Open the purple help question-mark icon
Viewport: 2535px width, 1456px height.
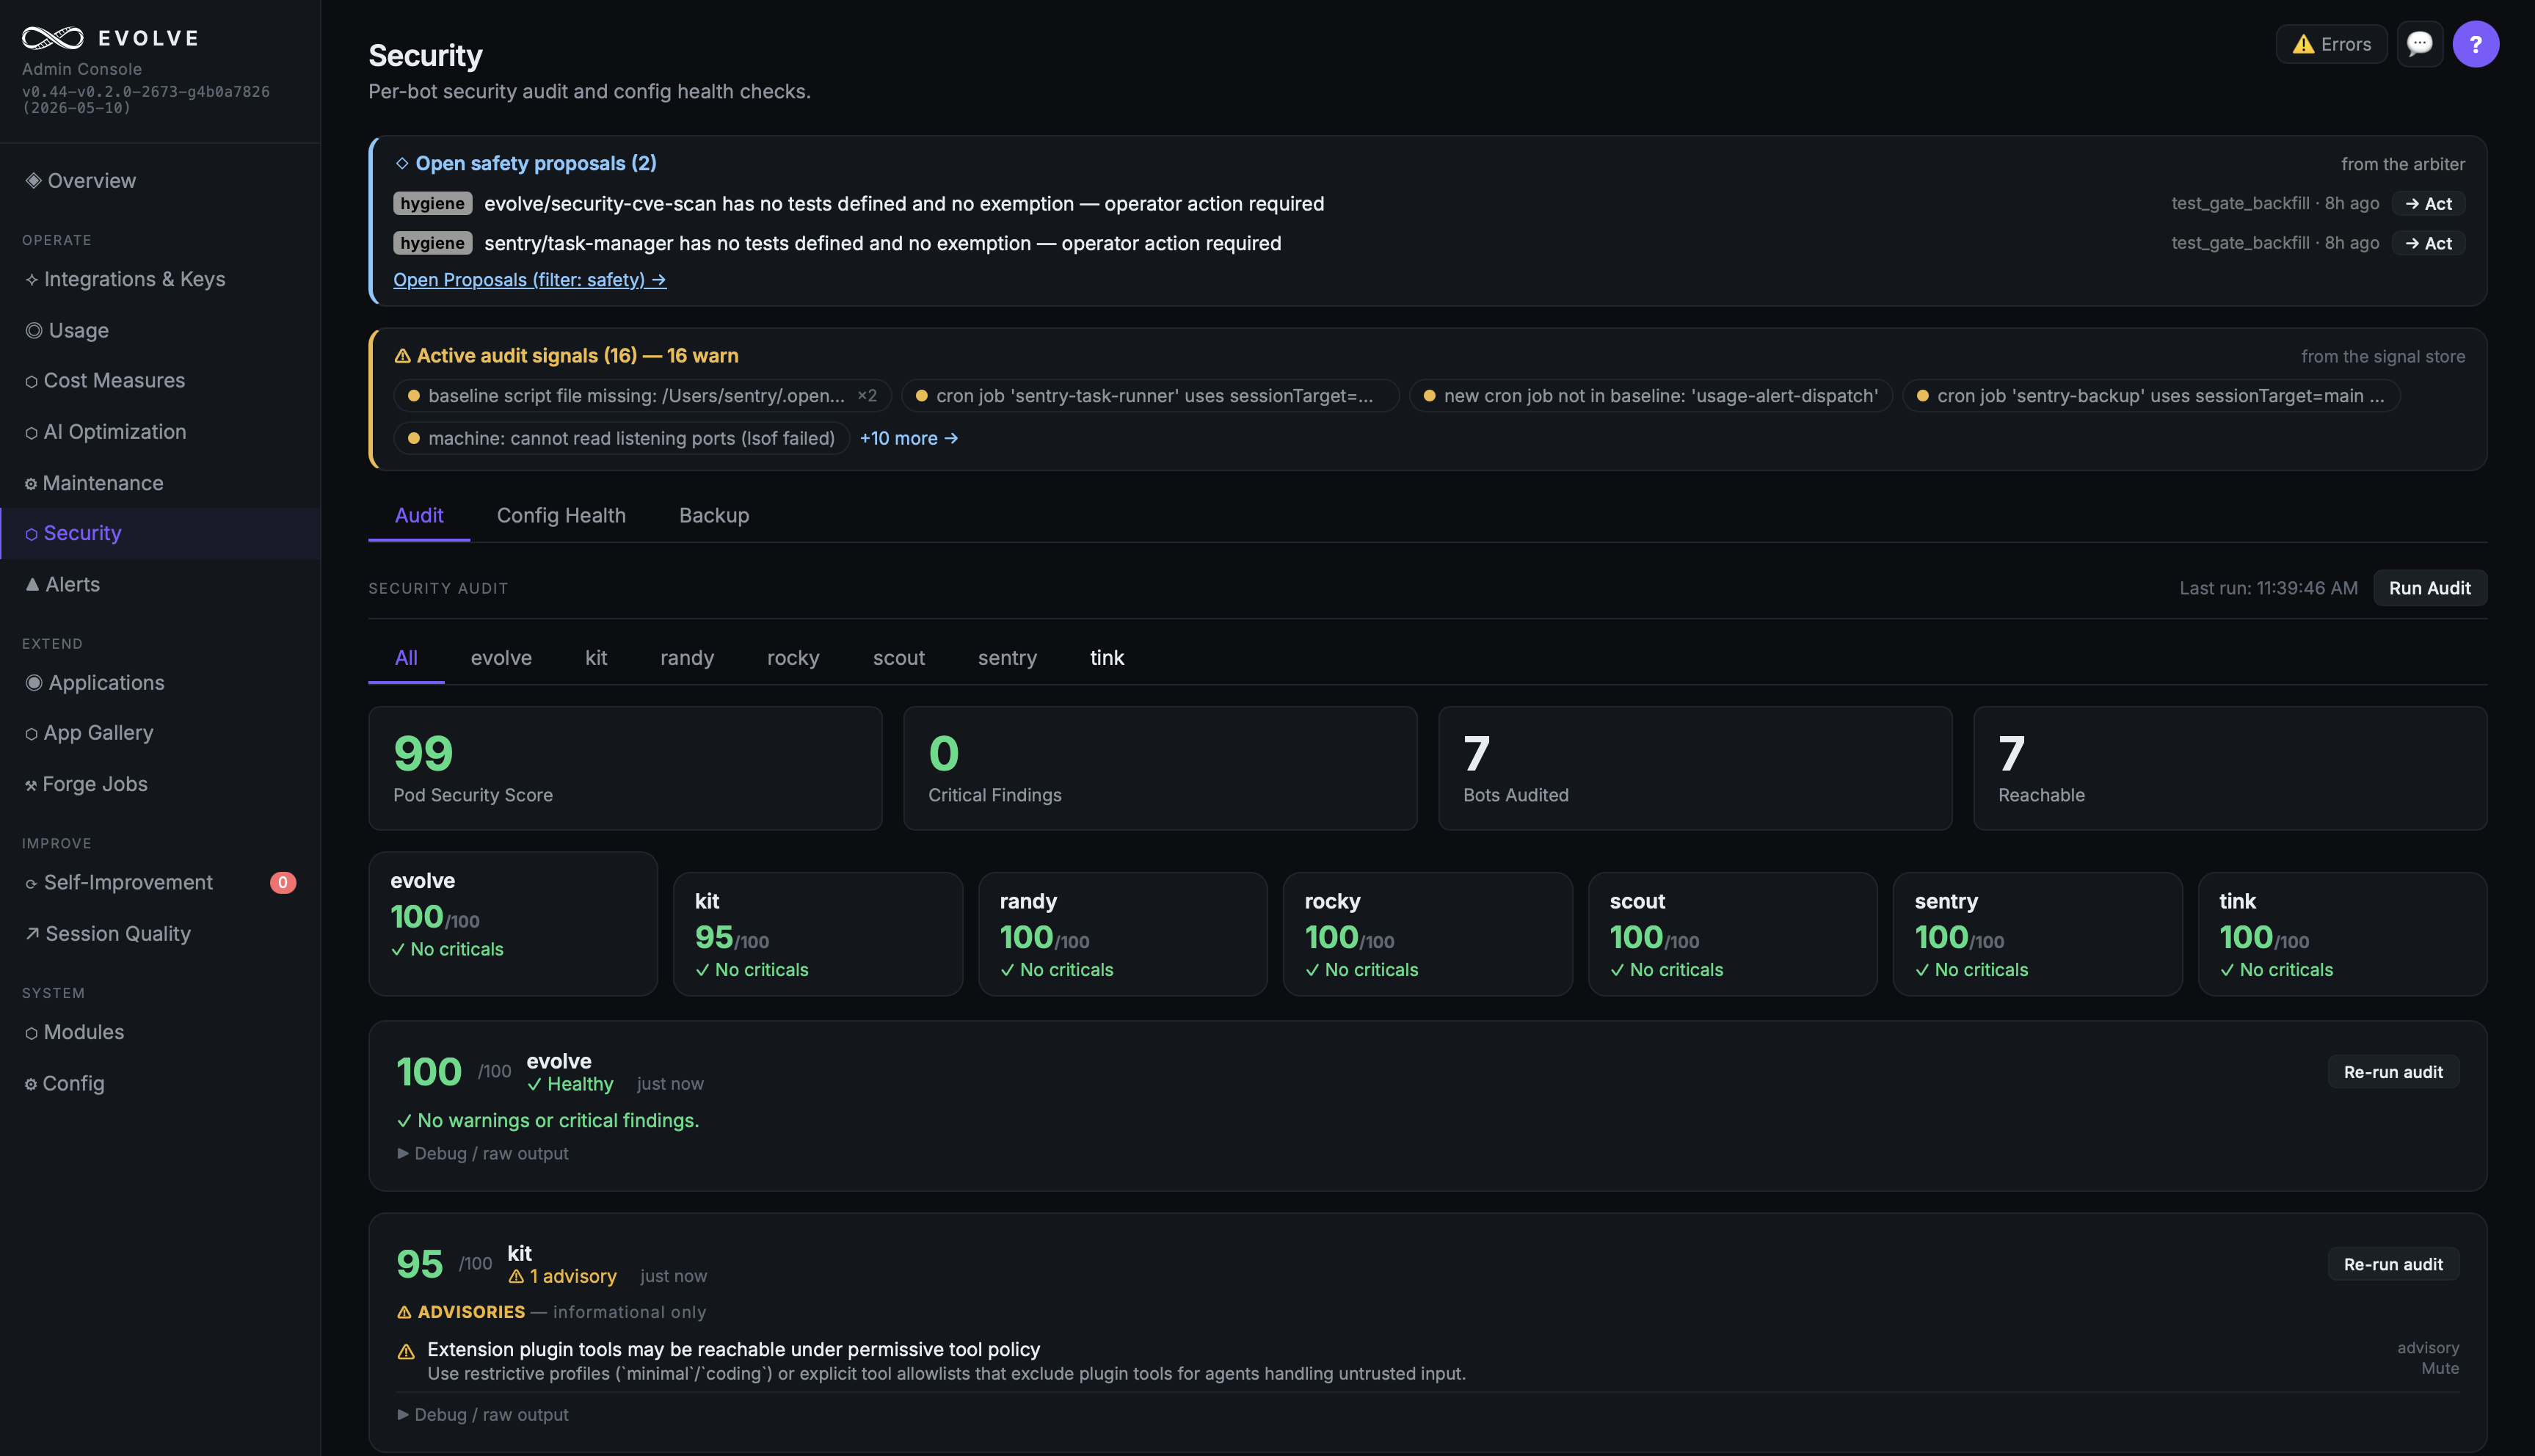click(x=2475, y=44)
